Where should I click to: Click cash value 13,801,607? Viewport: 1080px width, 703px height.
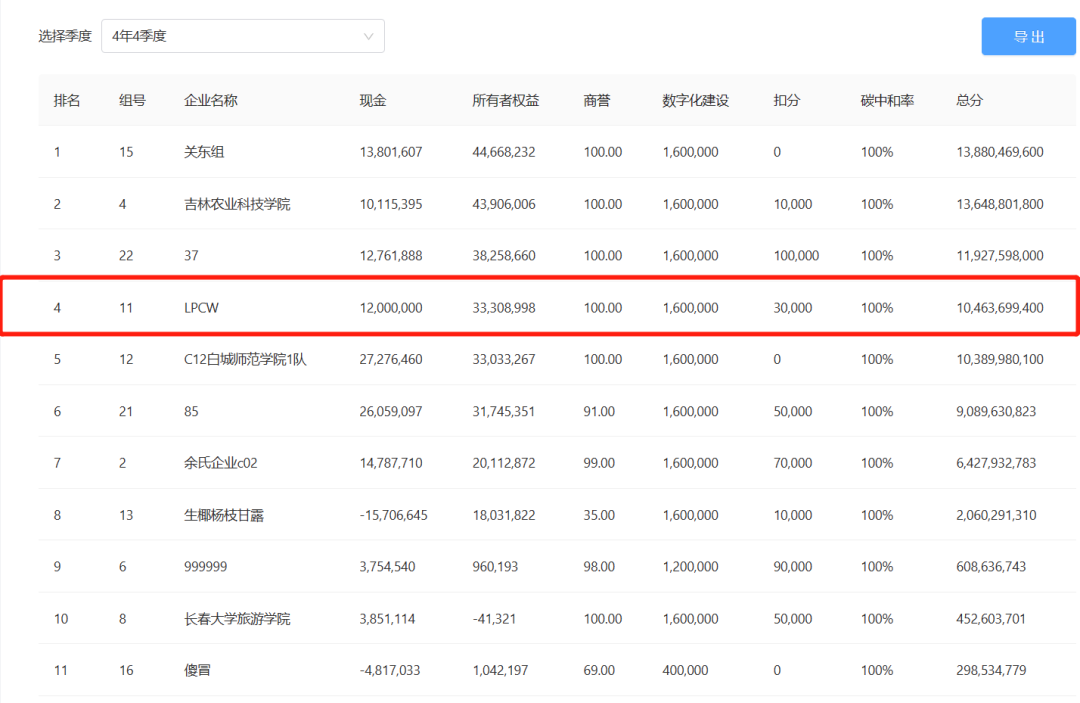pos(391,152)
